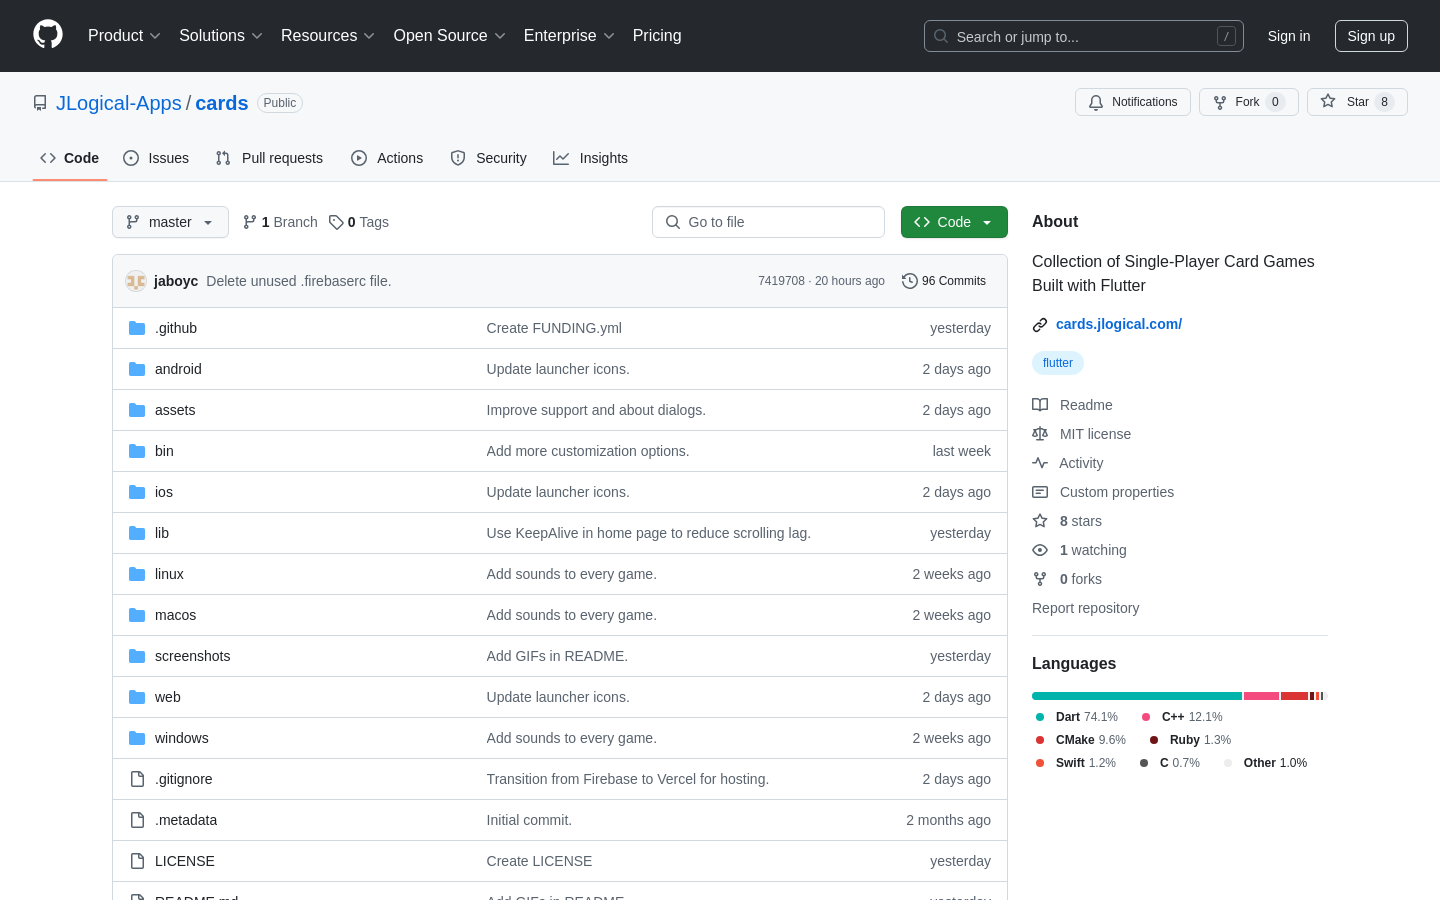The width and height of the screenshot is (1440, 900).
Task: Click the screenshots folder icon
Action: 137,656
